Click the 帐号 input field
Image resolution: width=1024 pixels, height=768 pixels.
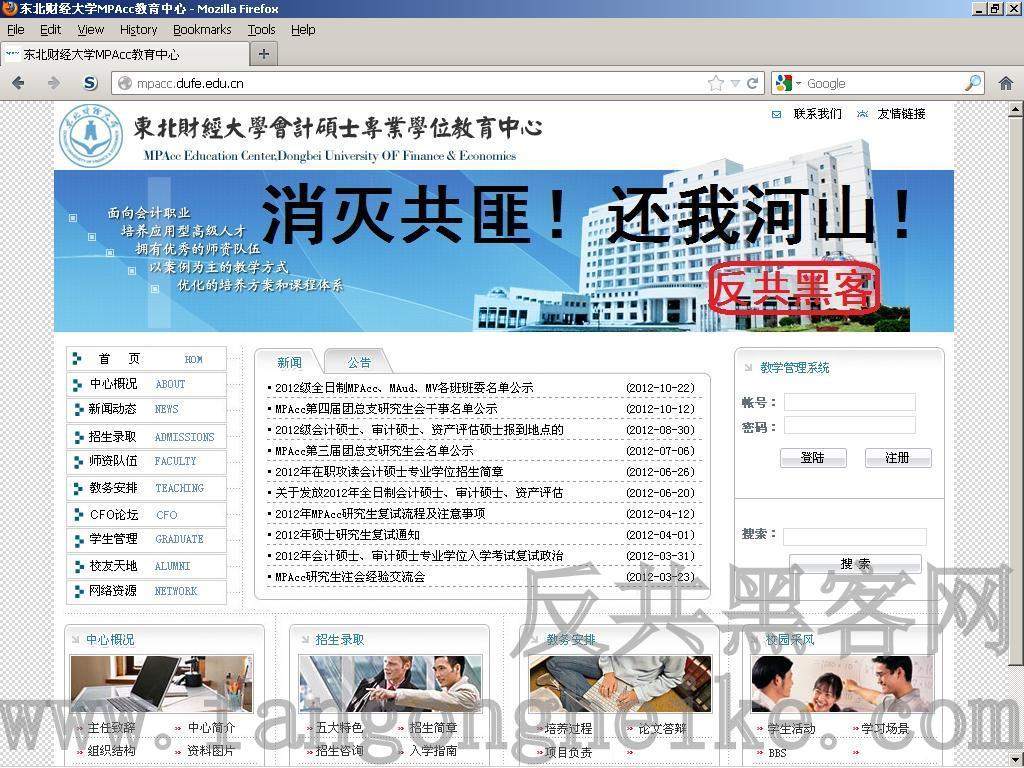850,402
